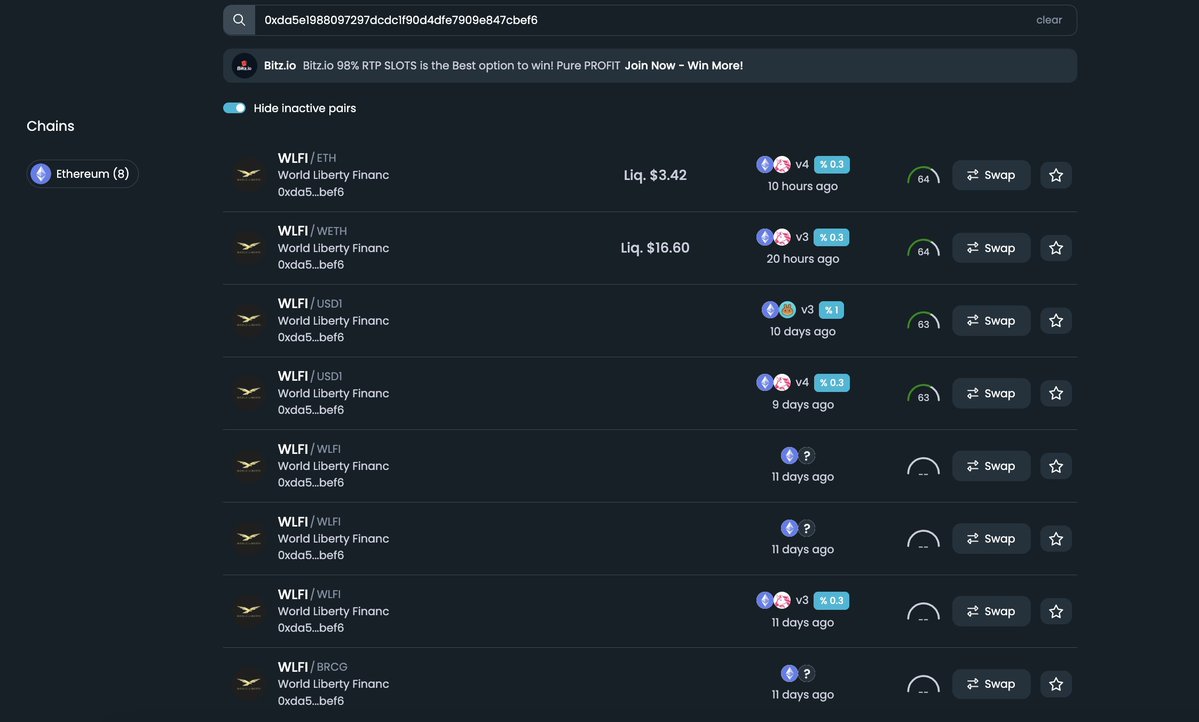Add WLFI/WLFI v3 pair to favorites
The width and height of the screenshot is (1199, 722).
pyautogui.click(x=1056, y=611)
